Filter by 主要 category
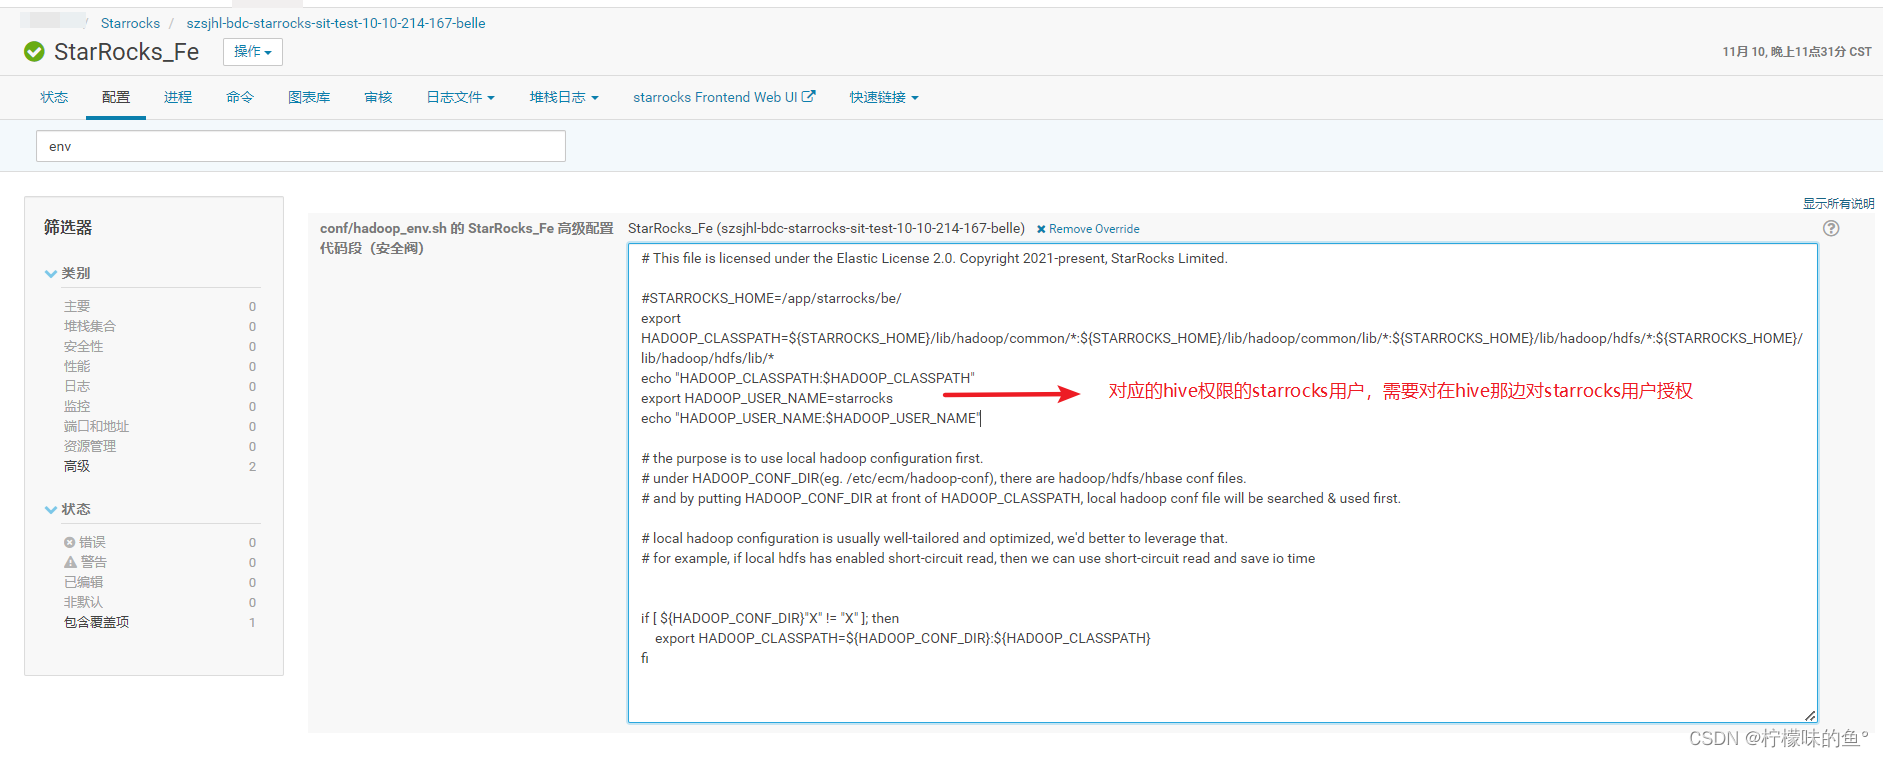Screen dimensions: 1883x757 click(x=77, y=306)
